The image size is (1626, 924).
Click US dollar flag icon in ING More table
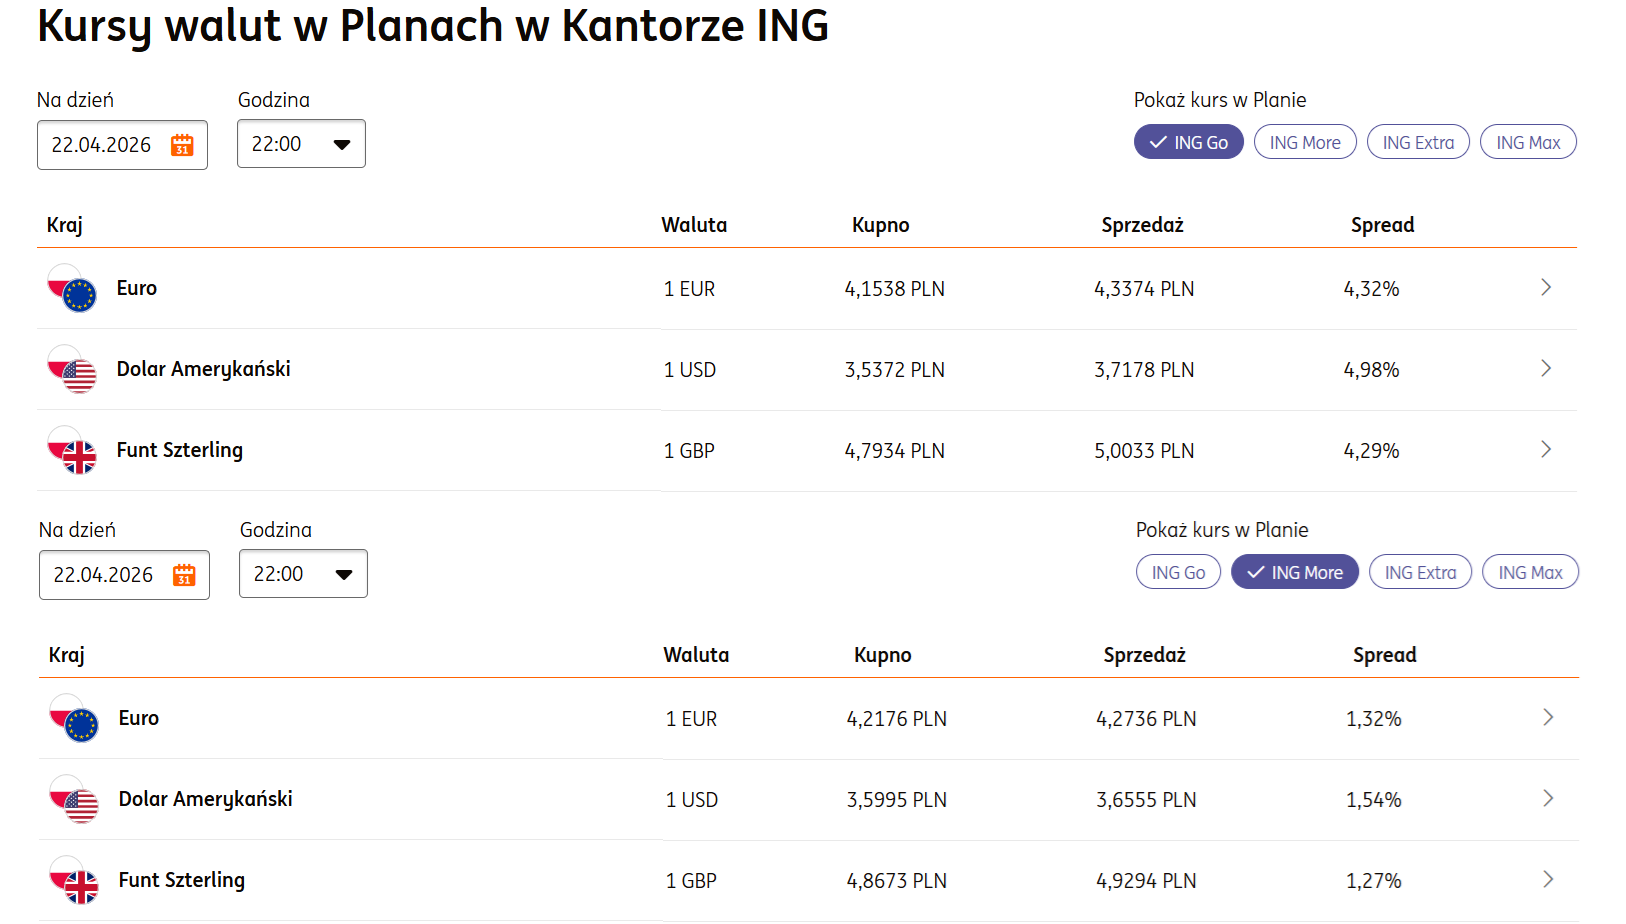[x=74, y=799]
